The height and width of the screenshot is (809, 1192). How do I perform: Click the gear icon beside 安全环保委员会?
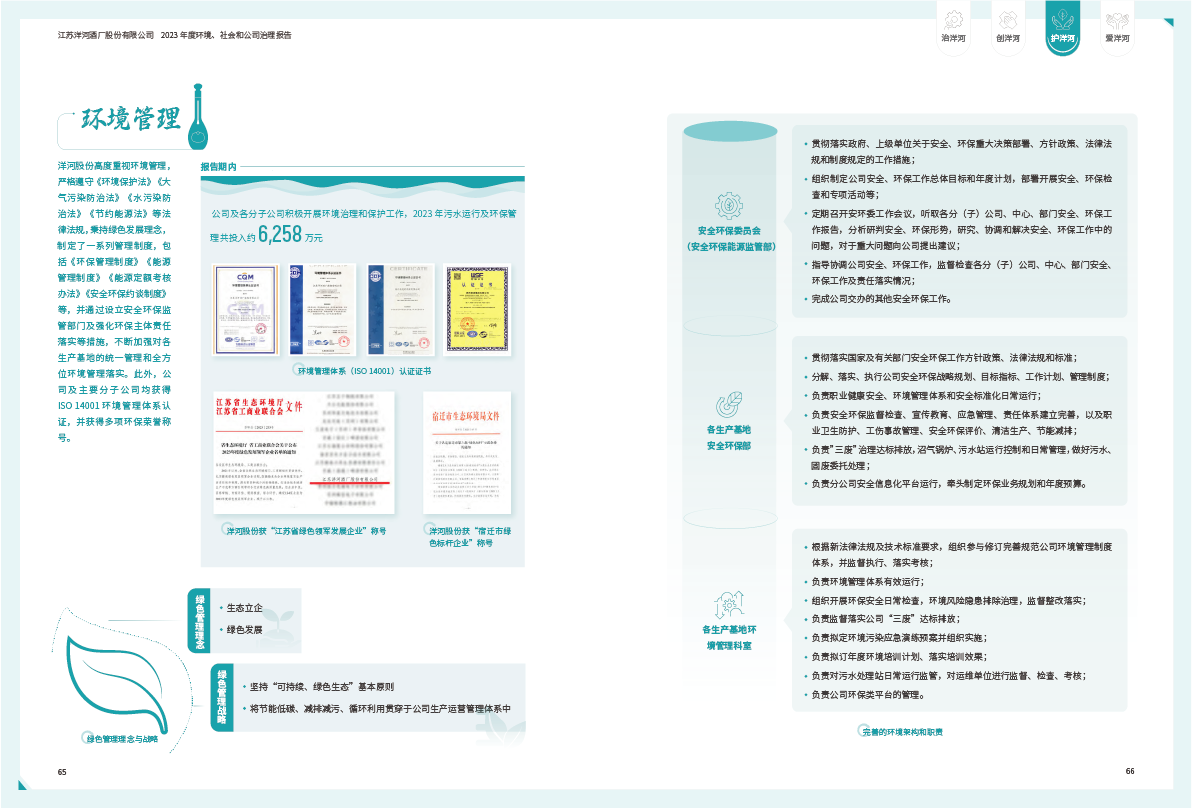[728, 206]
